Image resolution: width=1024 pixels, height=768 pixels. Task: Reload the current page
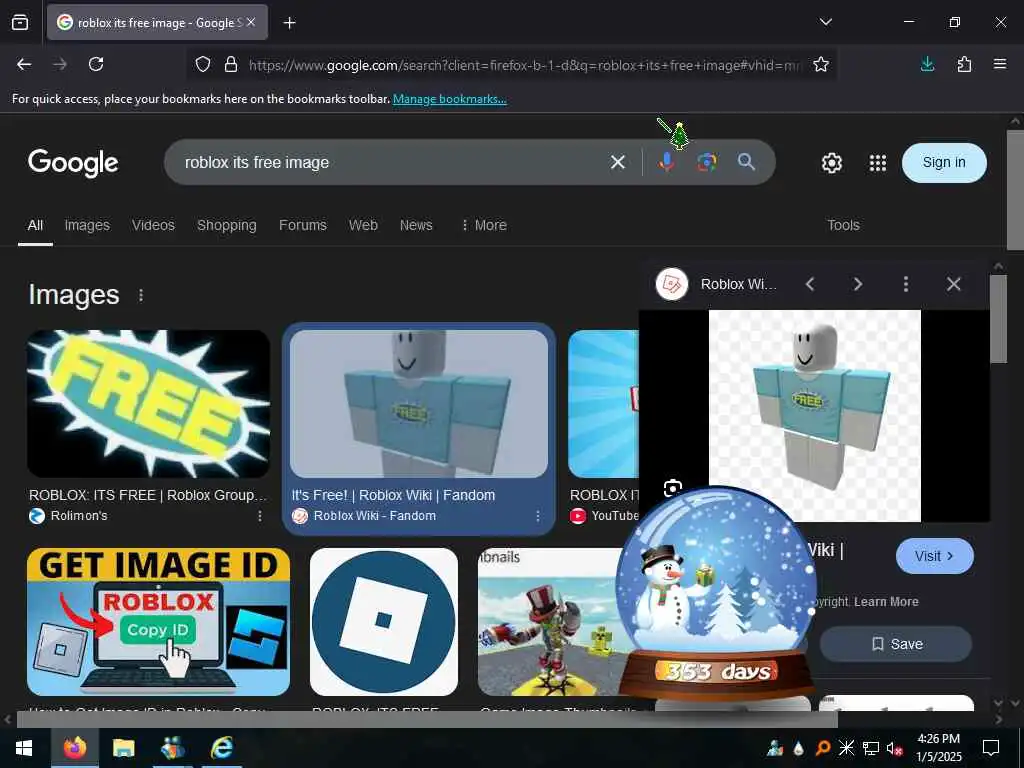(96, 64)
